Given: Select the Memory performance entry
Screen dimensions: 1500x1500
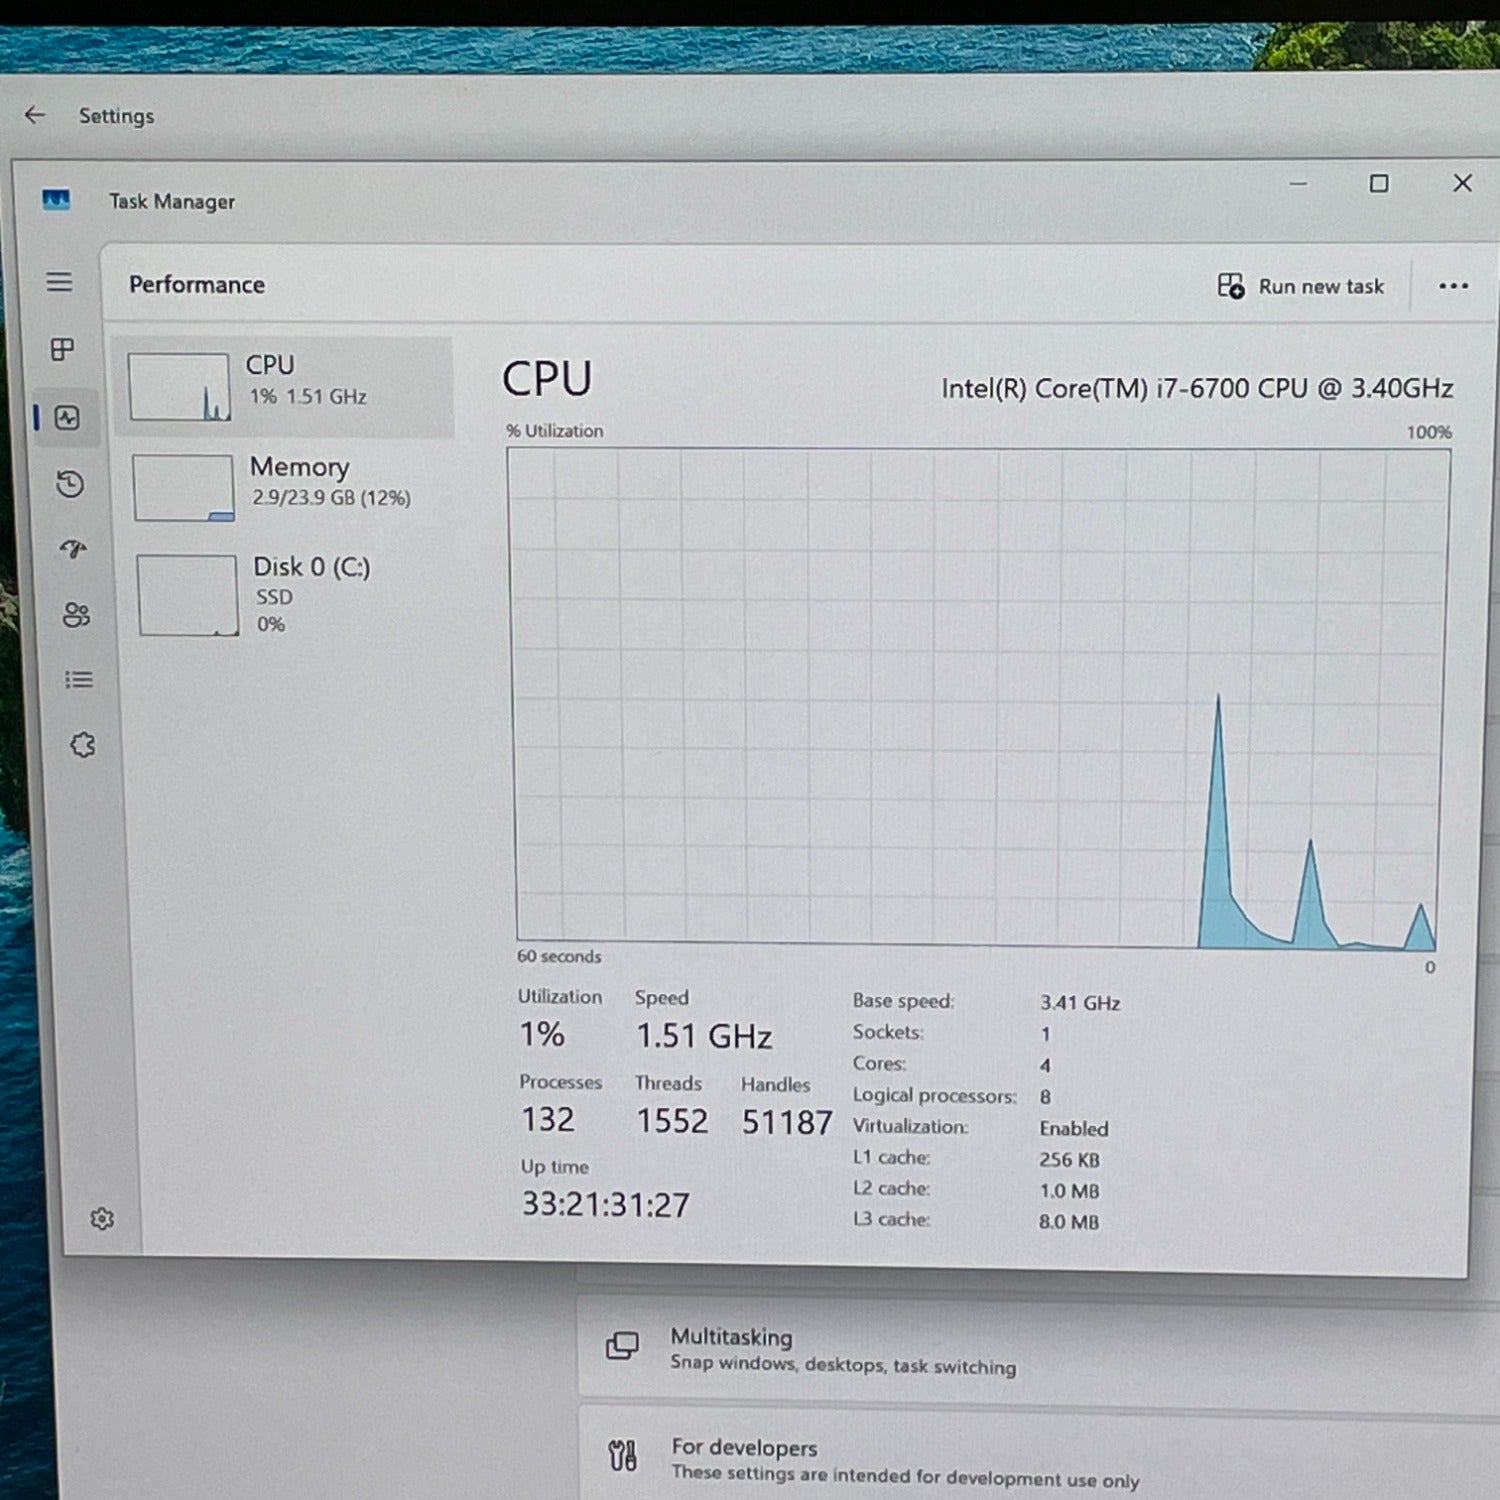Looking at the screenshot, I should tap(290, 486).
